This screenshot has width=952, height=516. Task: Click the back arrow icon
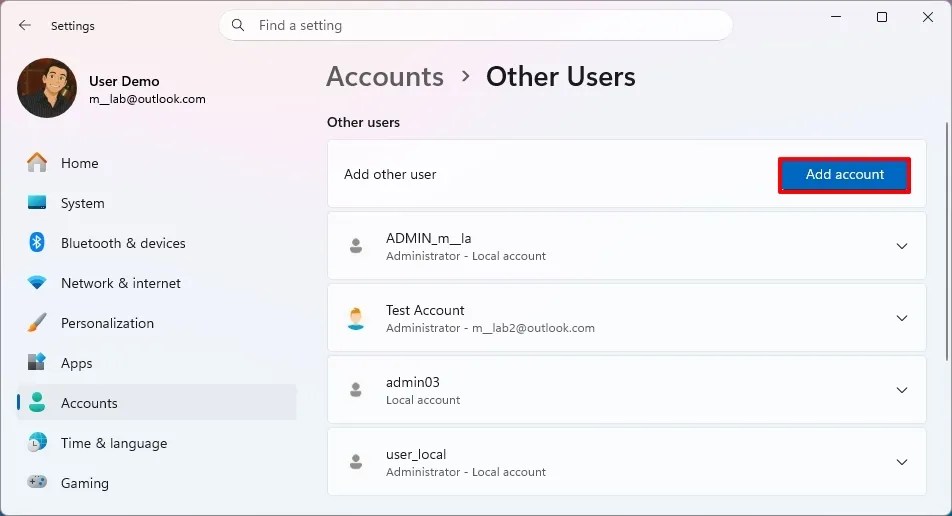pyautogui.click(x=24, y=25)
